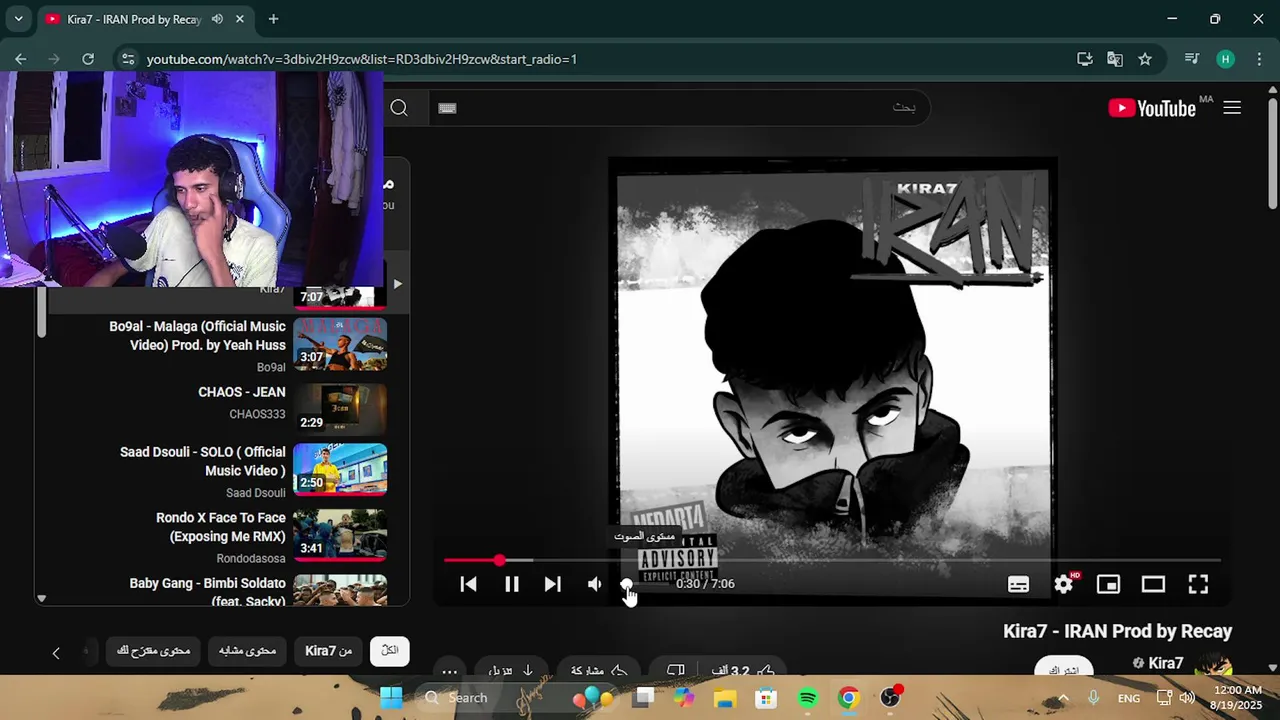Screen dimensions: 1280x720
Task: Open Task View from the taskbar
Action: [643, 698]
